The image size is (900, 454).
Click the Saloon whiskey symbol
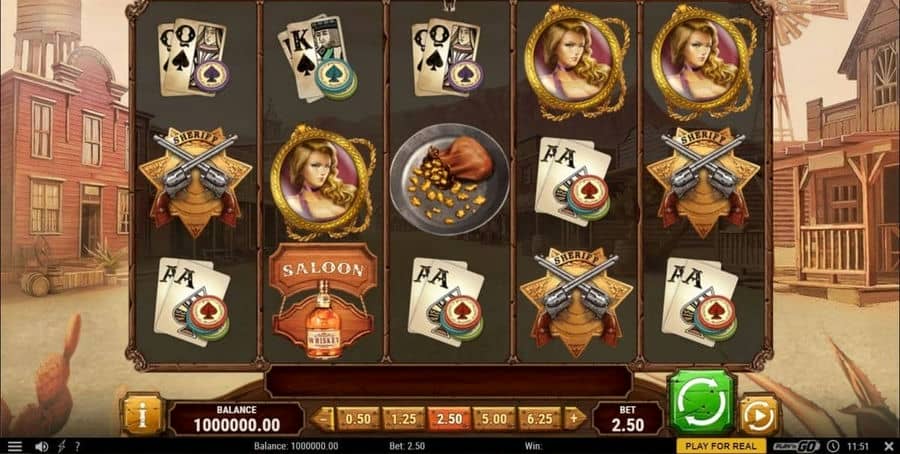pyautogui.click(x=323, y=301)
